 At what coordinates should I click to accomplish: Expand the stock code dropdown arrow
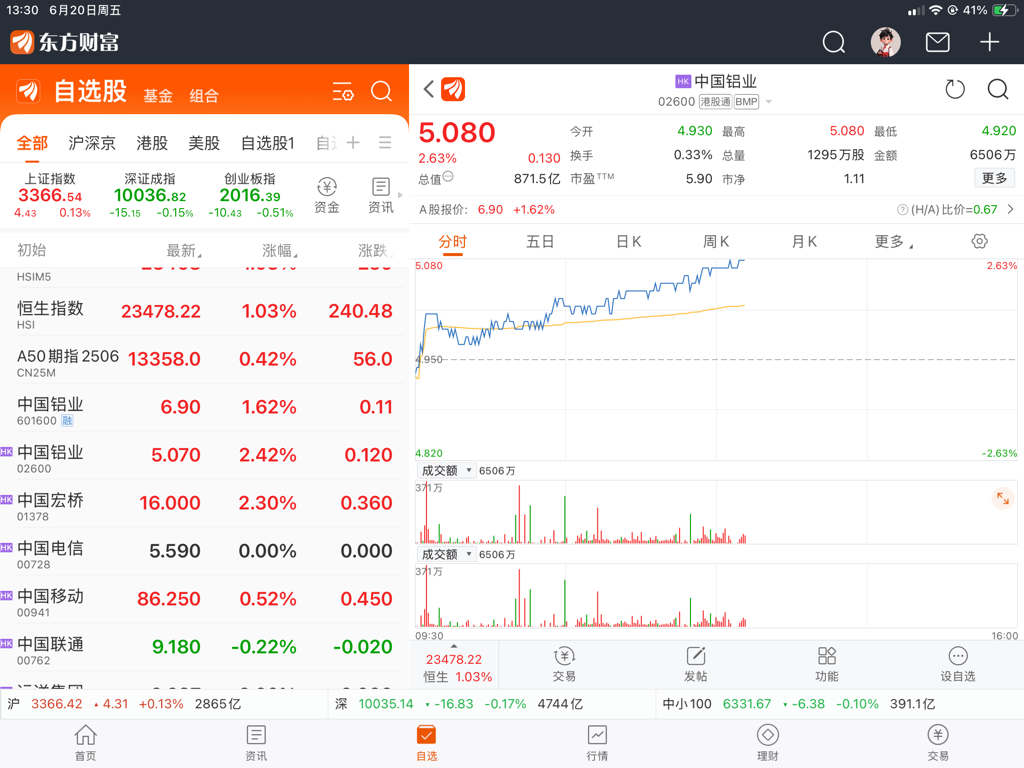click(769, 102)
